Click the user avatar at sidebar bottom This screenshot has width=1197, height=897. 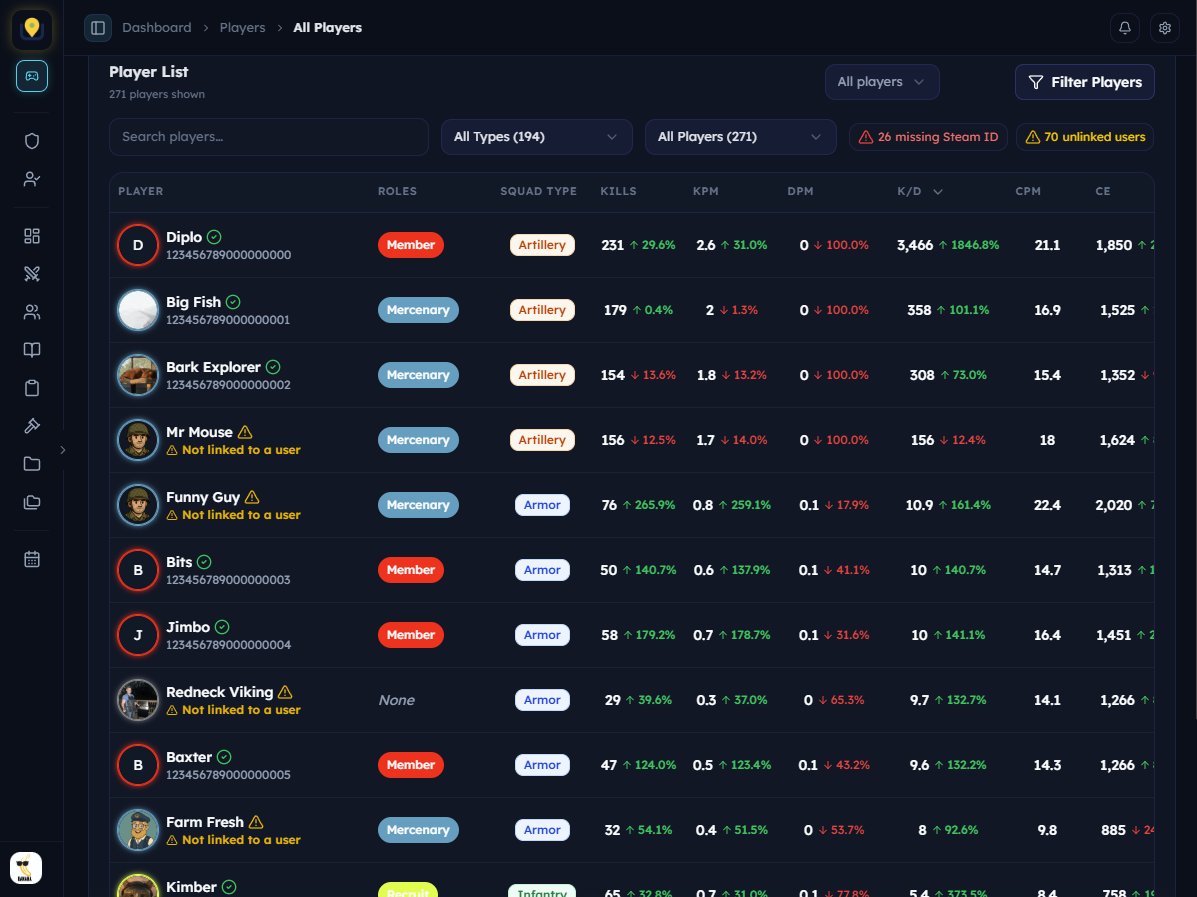pos(26,868)
